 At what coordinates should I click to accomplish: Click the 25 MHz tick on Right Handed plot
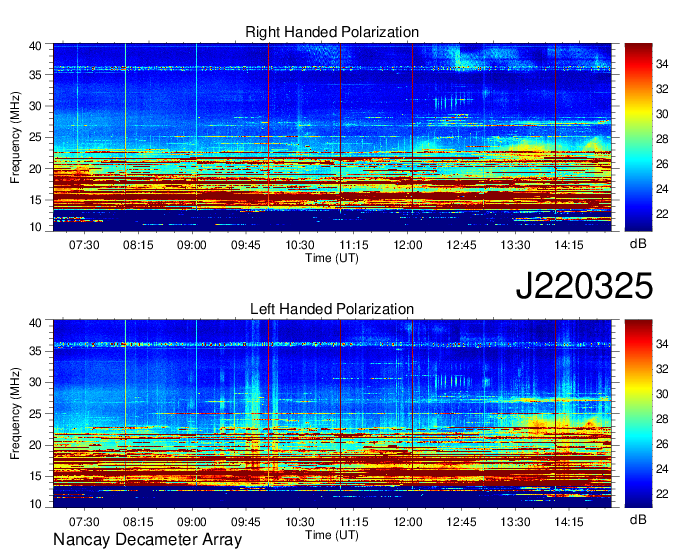click(x=35, y=137)
